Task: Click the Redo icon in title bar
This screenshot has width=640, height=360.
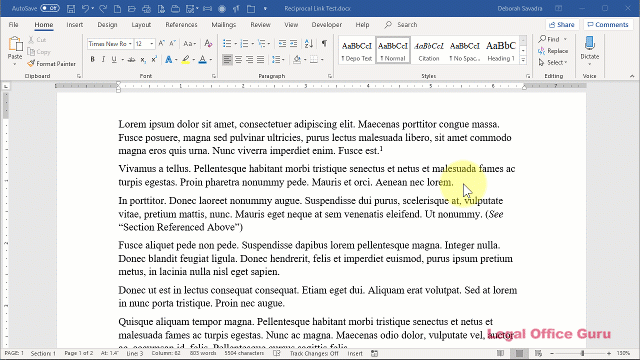Action: 103,9
